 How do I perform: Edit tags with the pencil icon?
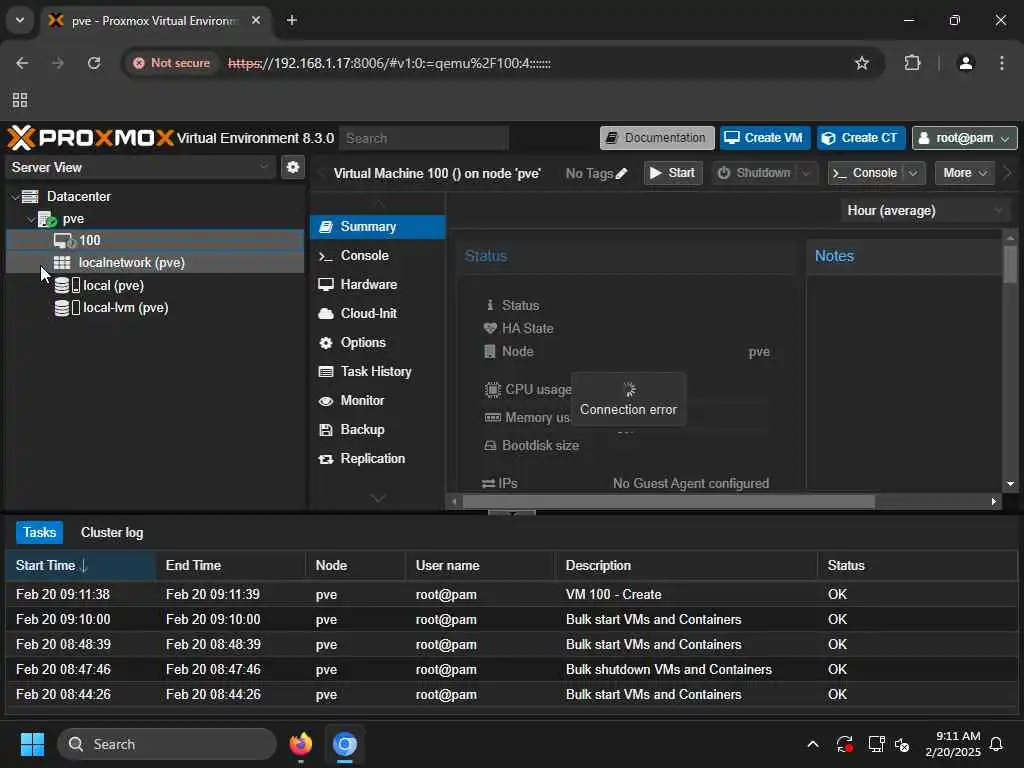622,173
